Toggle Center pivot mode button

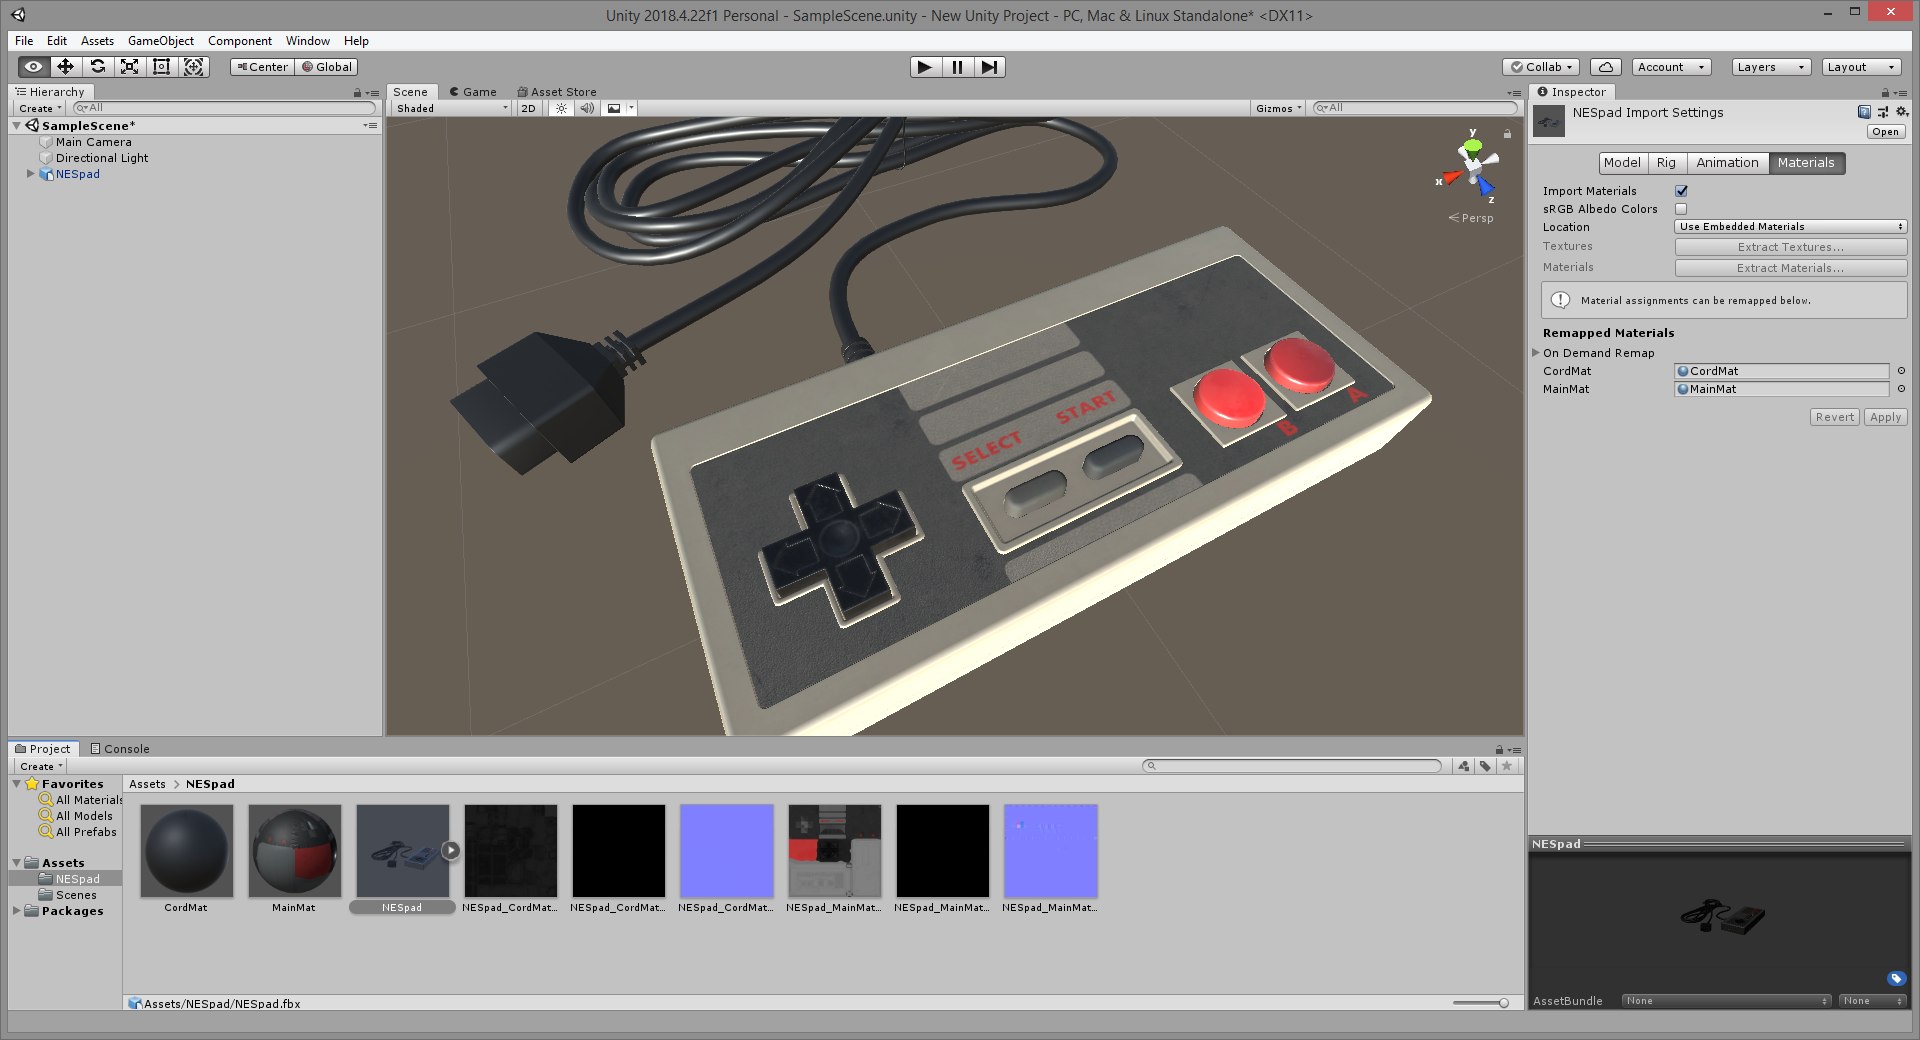coord(262,67)
